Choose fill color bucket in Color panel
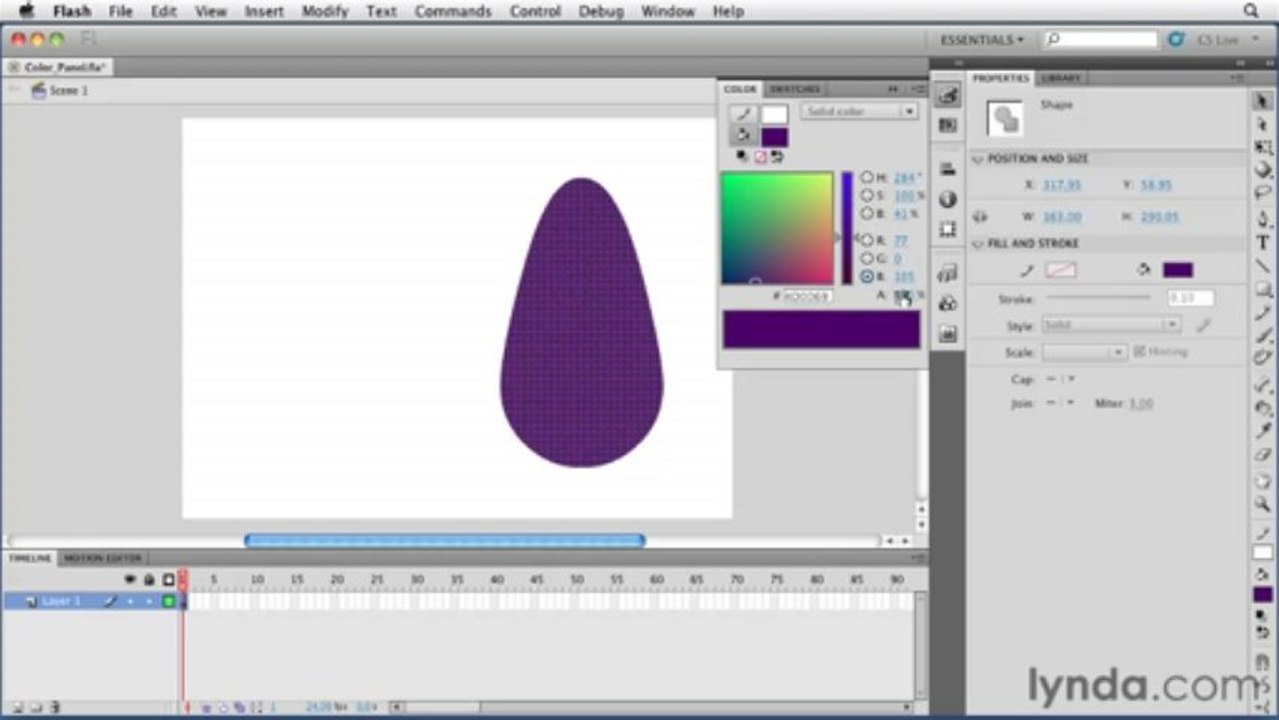This screenshot has height=720, width=1279. coord(743,137)
